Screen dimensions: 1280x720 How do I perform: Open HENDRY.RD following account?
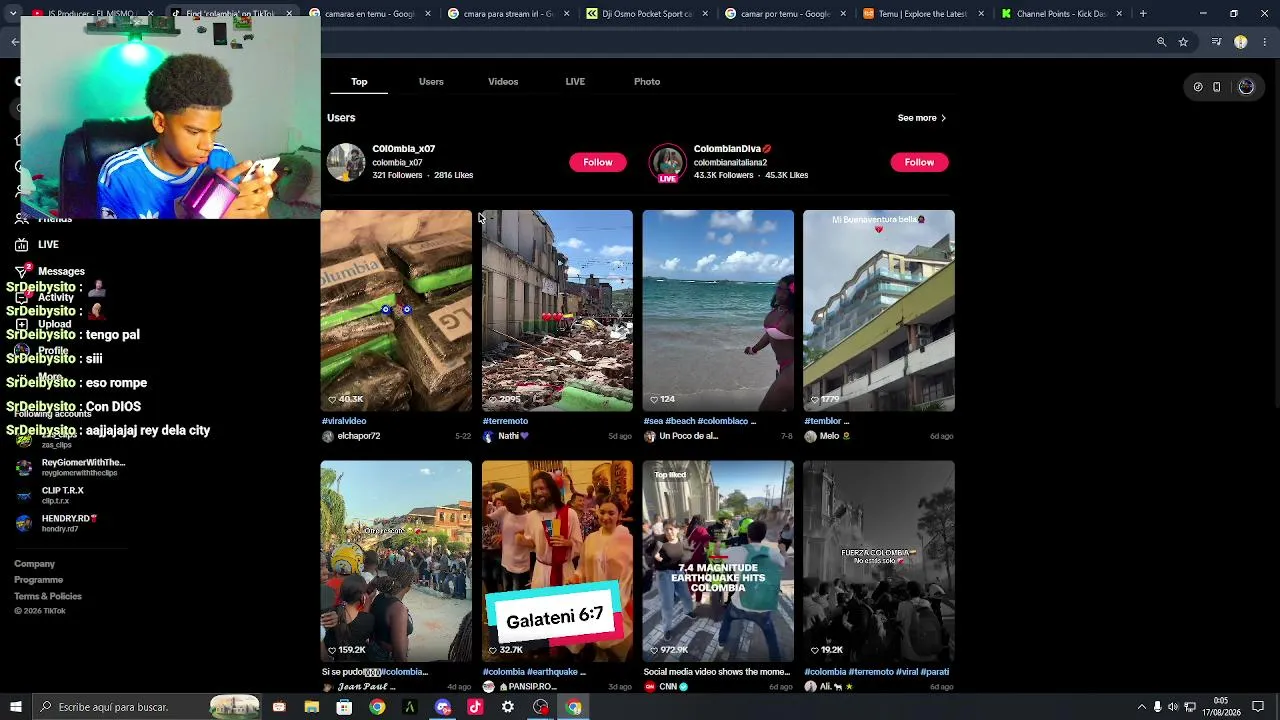(58, 523)
